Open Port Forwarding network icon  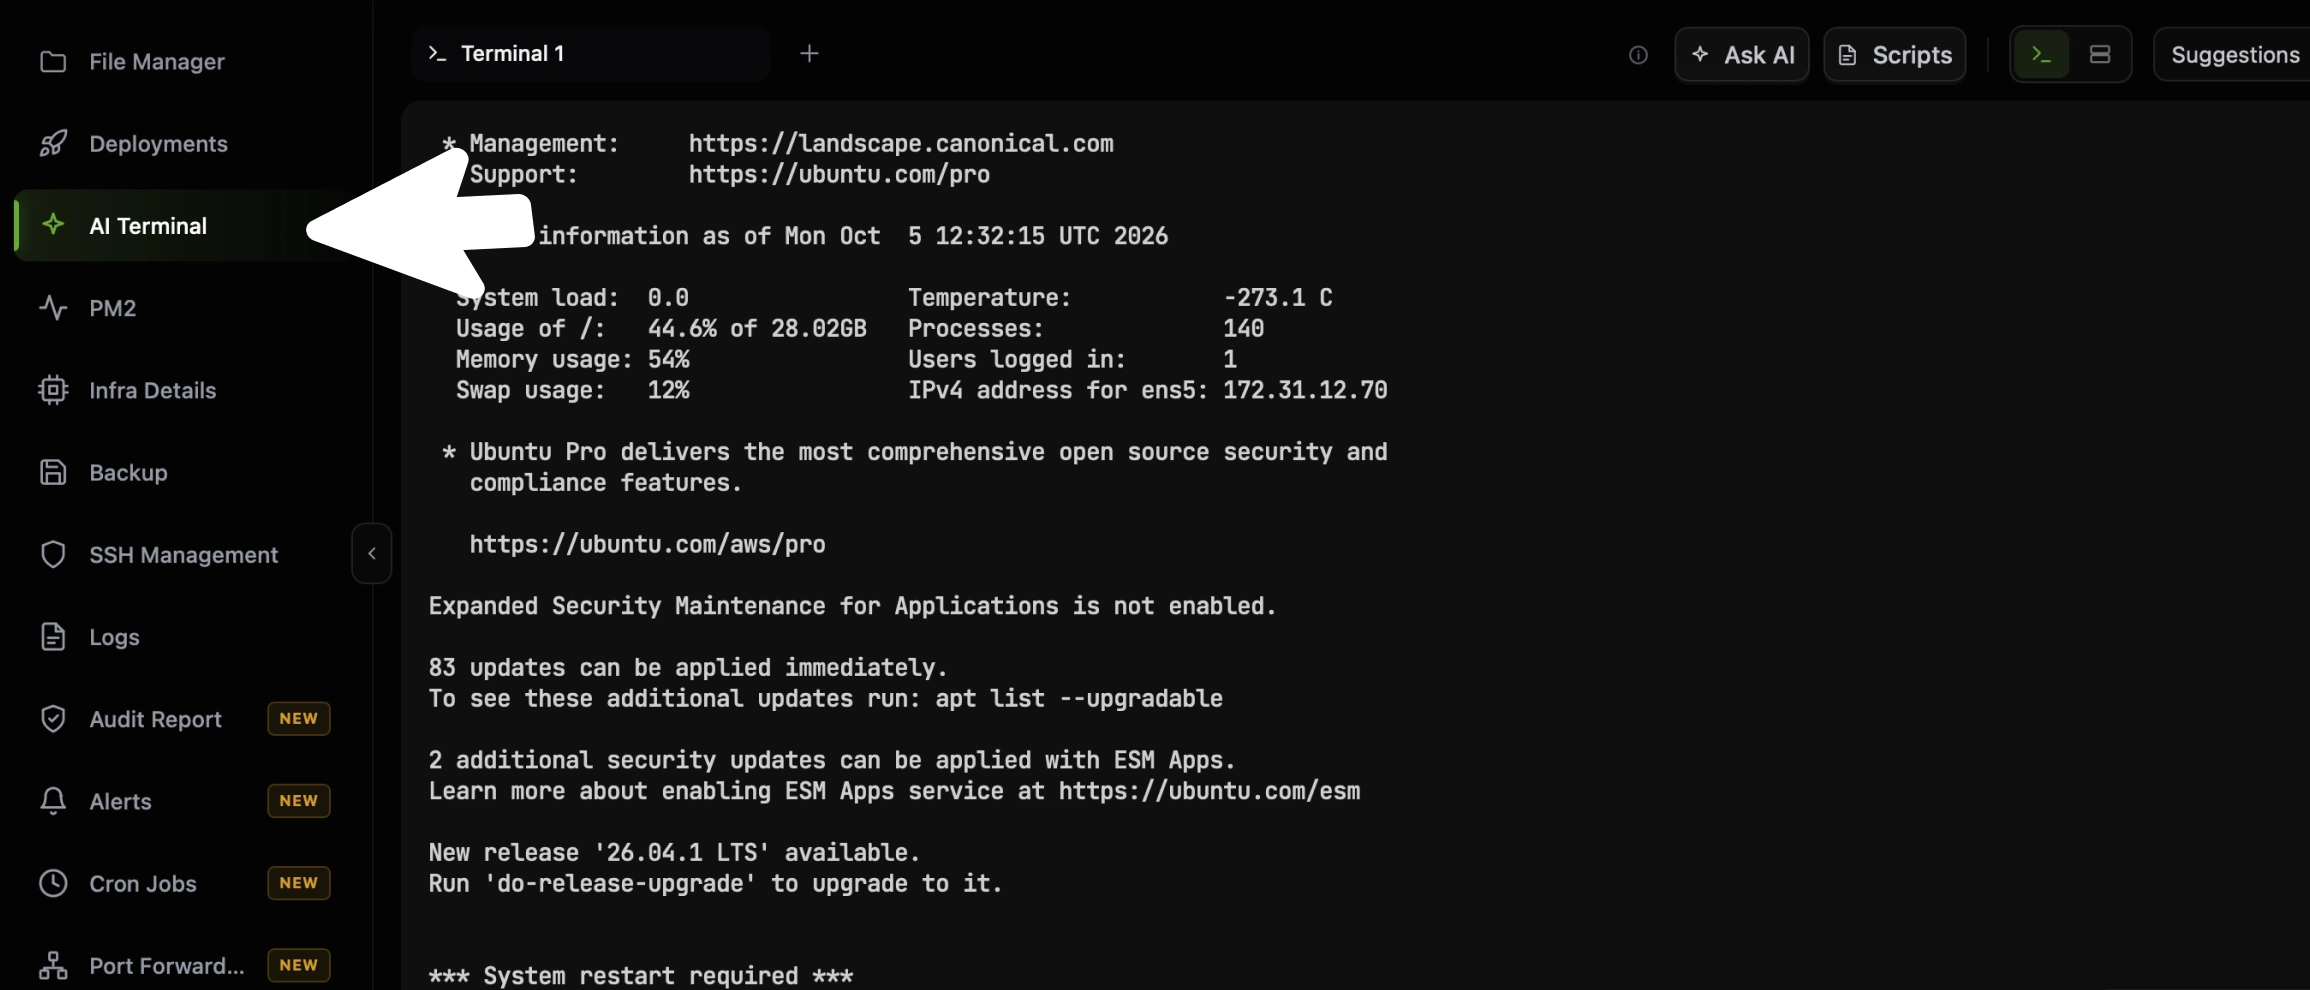(x=53, y=965)
